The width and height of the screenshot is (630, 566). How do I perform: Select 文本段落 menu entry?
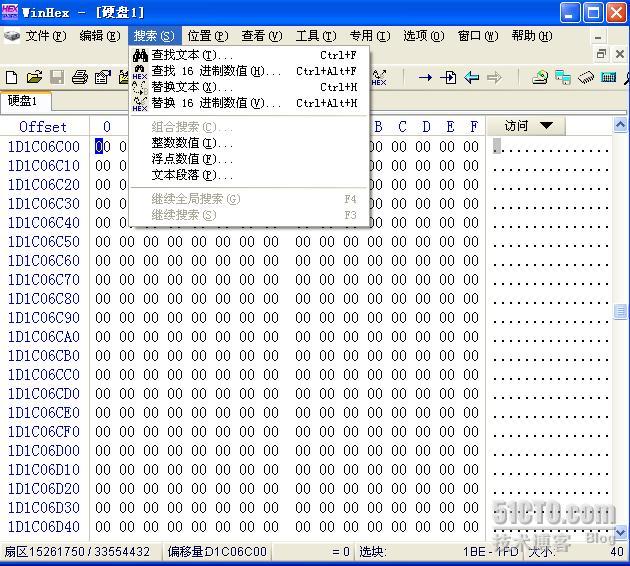pyautogui.click(x=188, y=175)
